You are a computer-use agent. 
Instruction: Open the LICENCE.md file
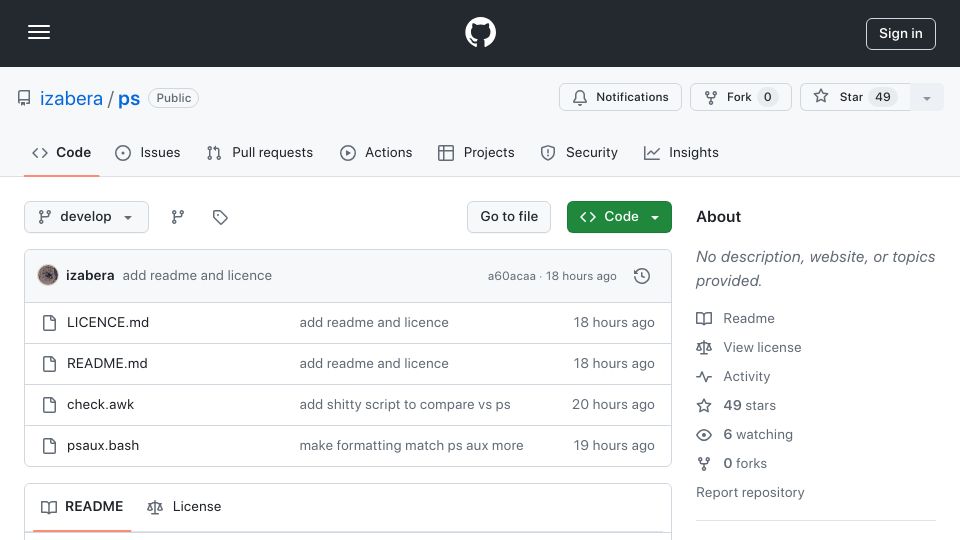108,323
